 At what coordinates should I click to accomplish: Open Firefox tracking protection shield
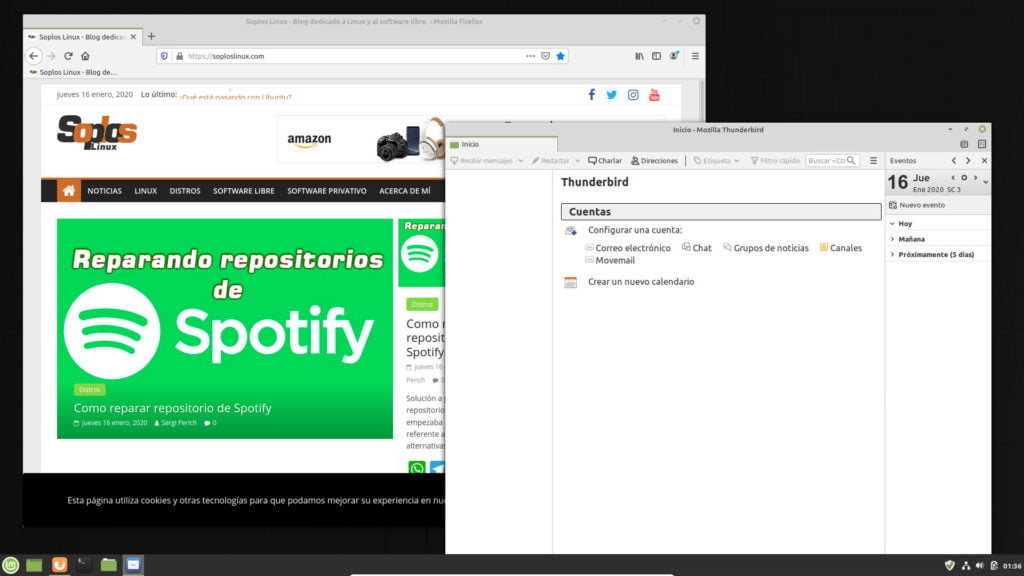click(x=165, y=56)
